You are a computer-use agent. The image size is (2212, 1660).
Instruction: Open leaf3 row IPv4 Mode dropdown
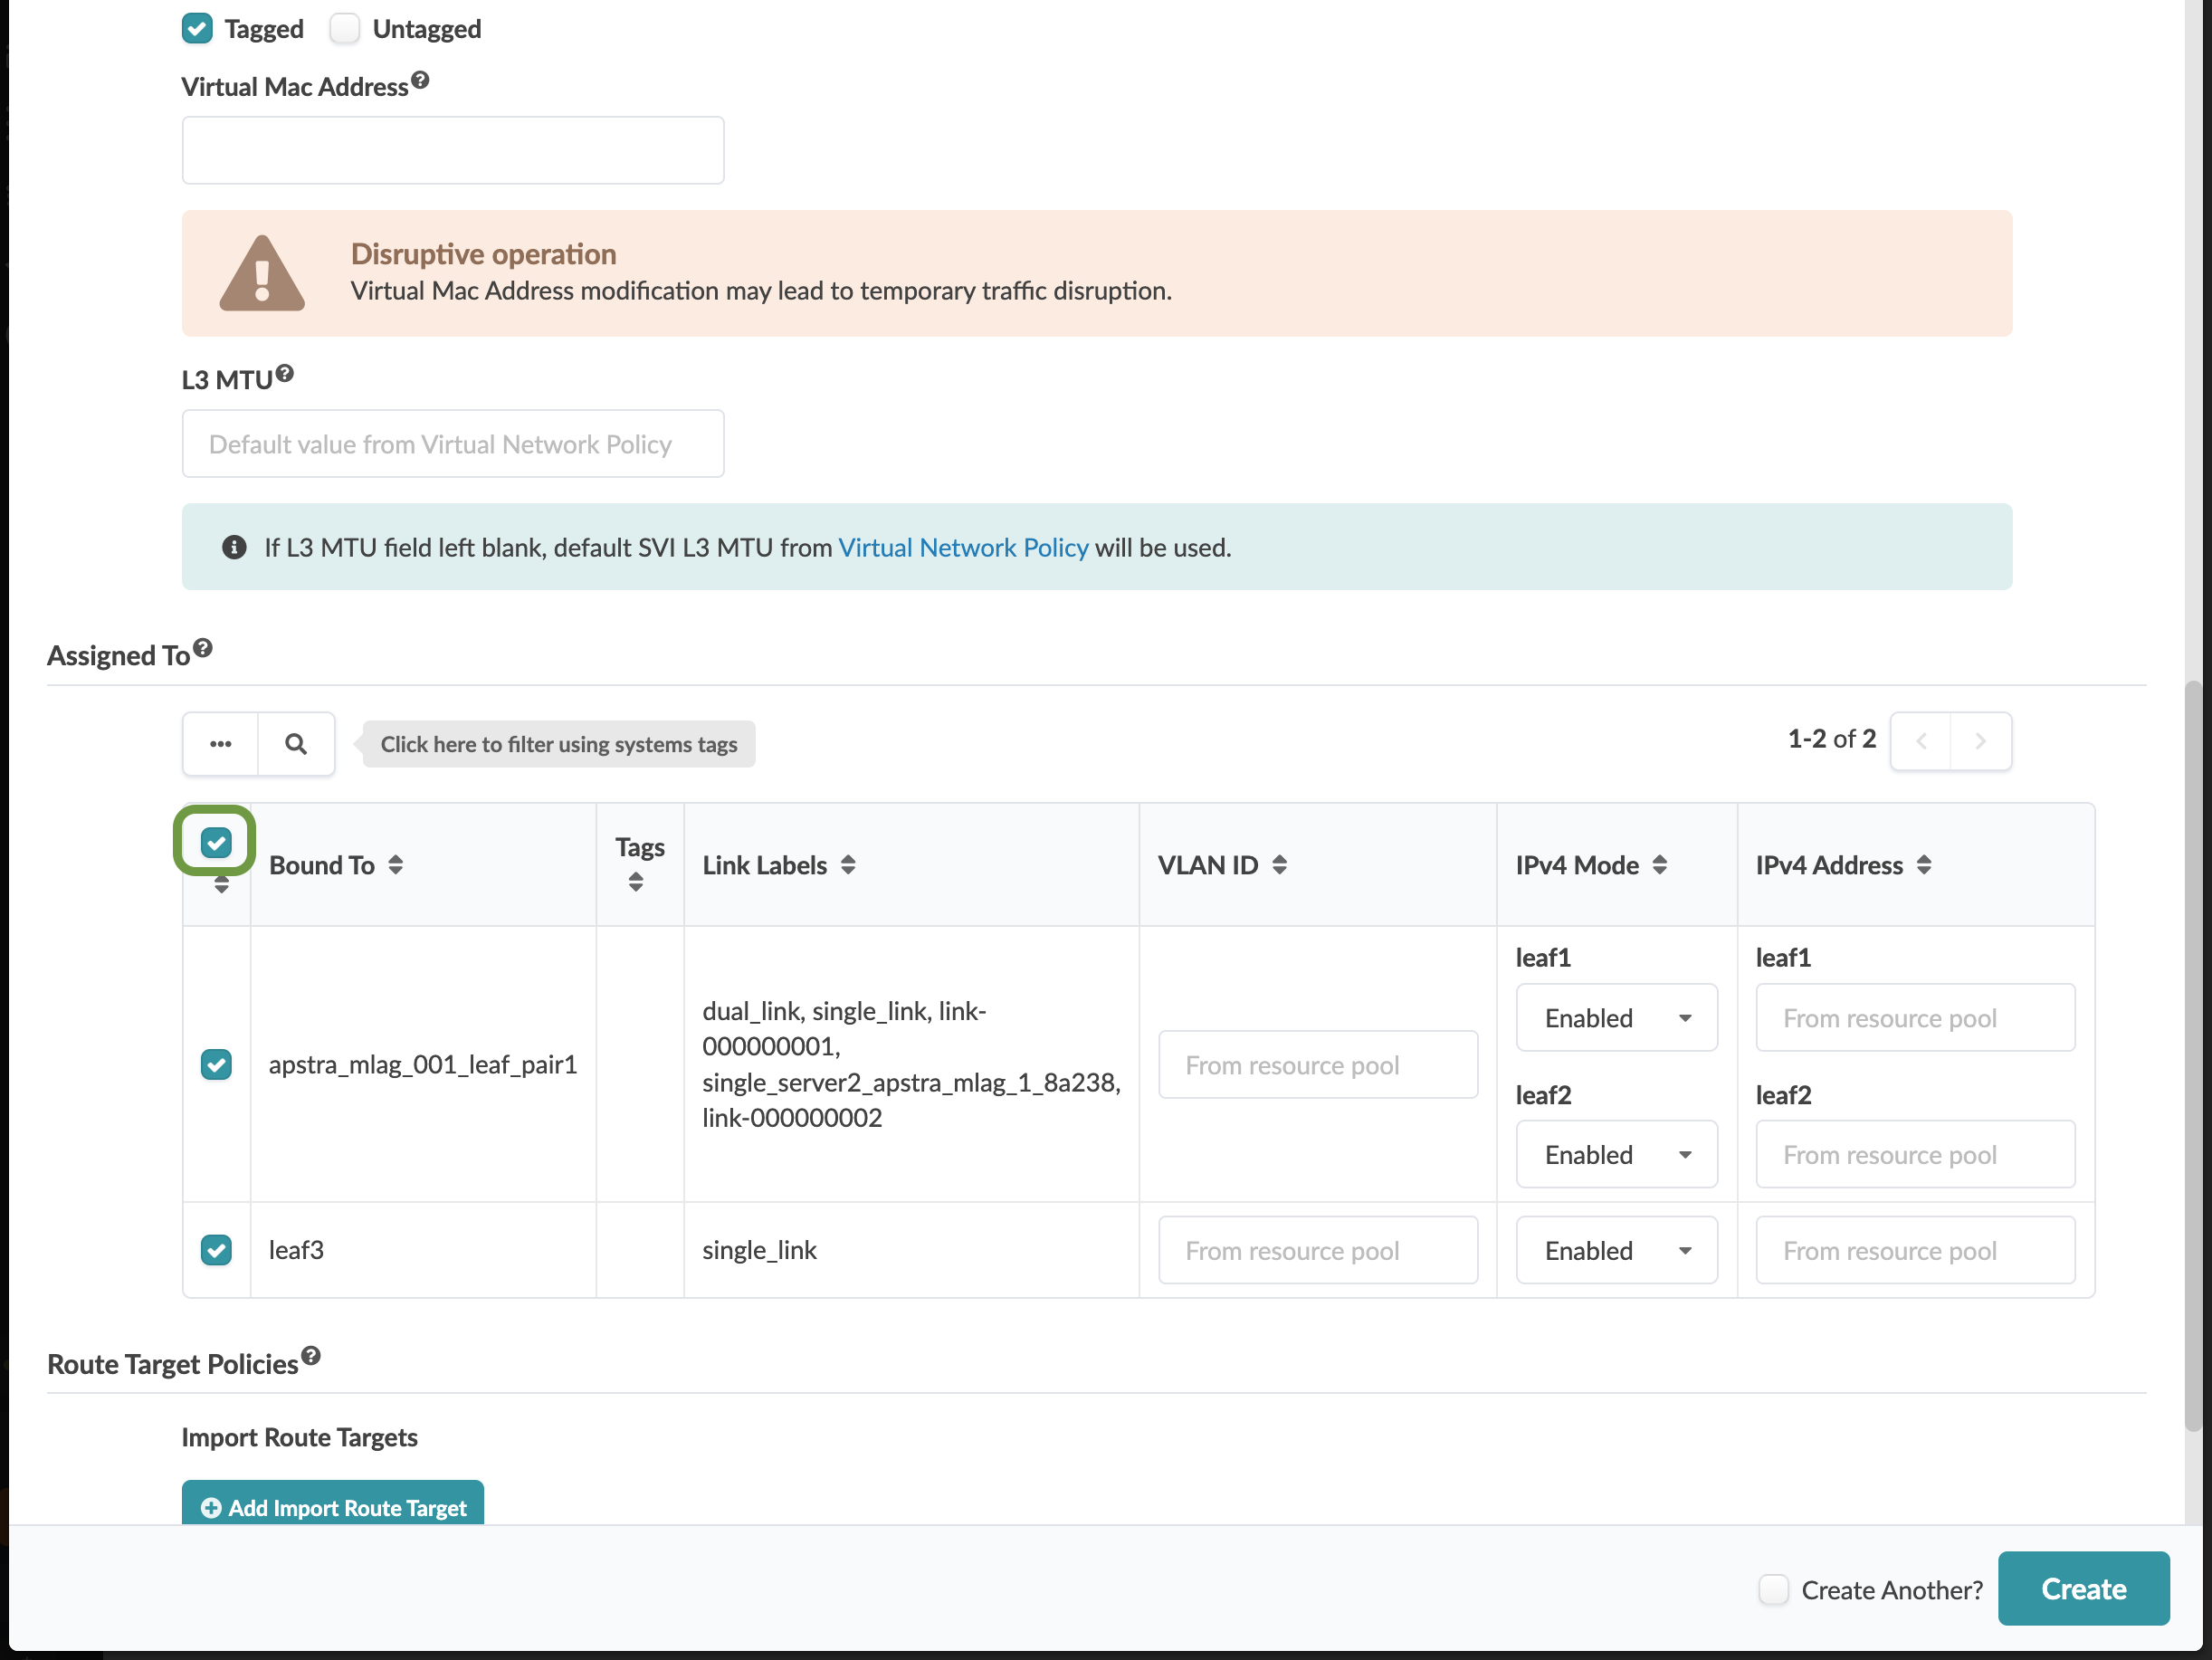click(x=1617, y=1251)
